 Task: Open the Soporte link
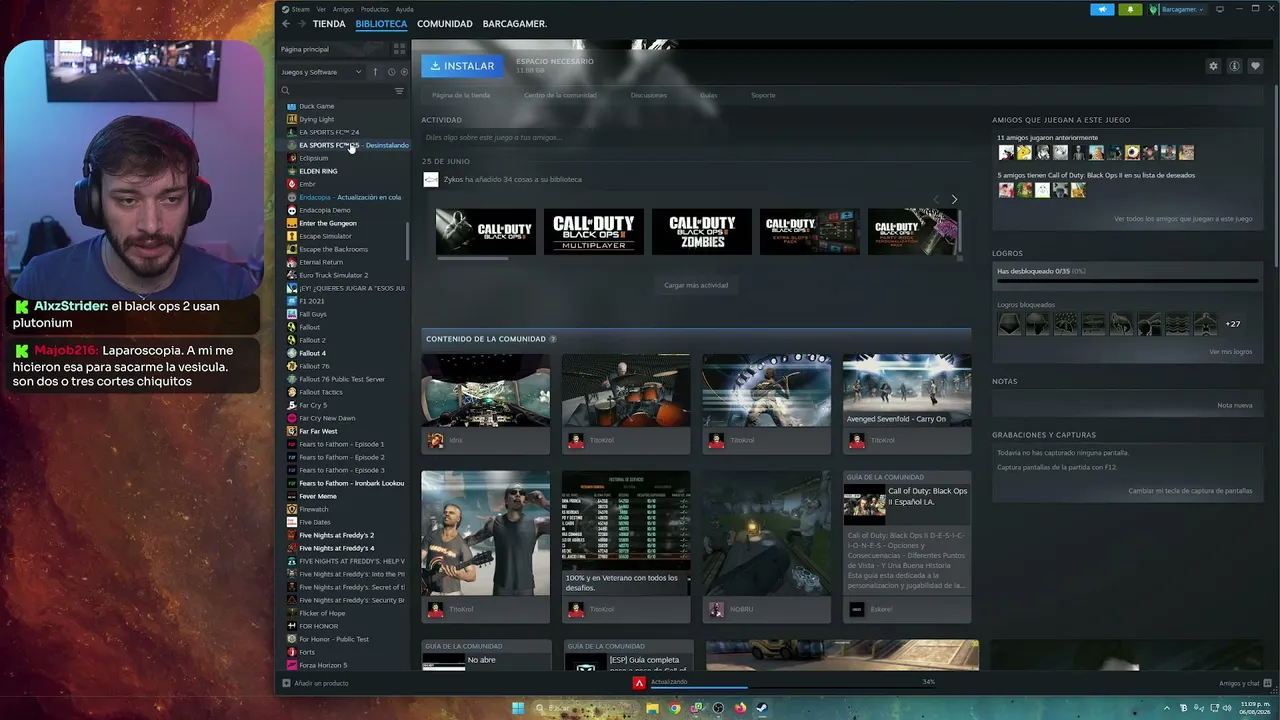(x=763, y=95)
